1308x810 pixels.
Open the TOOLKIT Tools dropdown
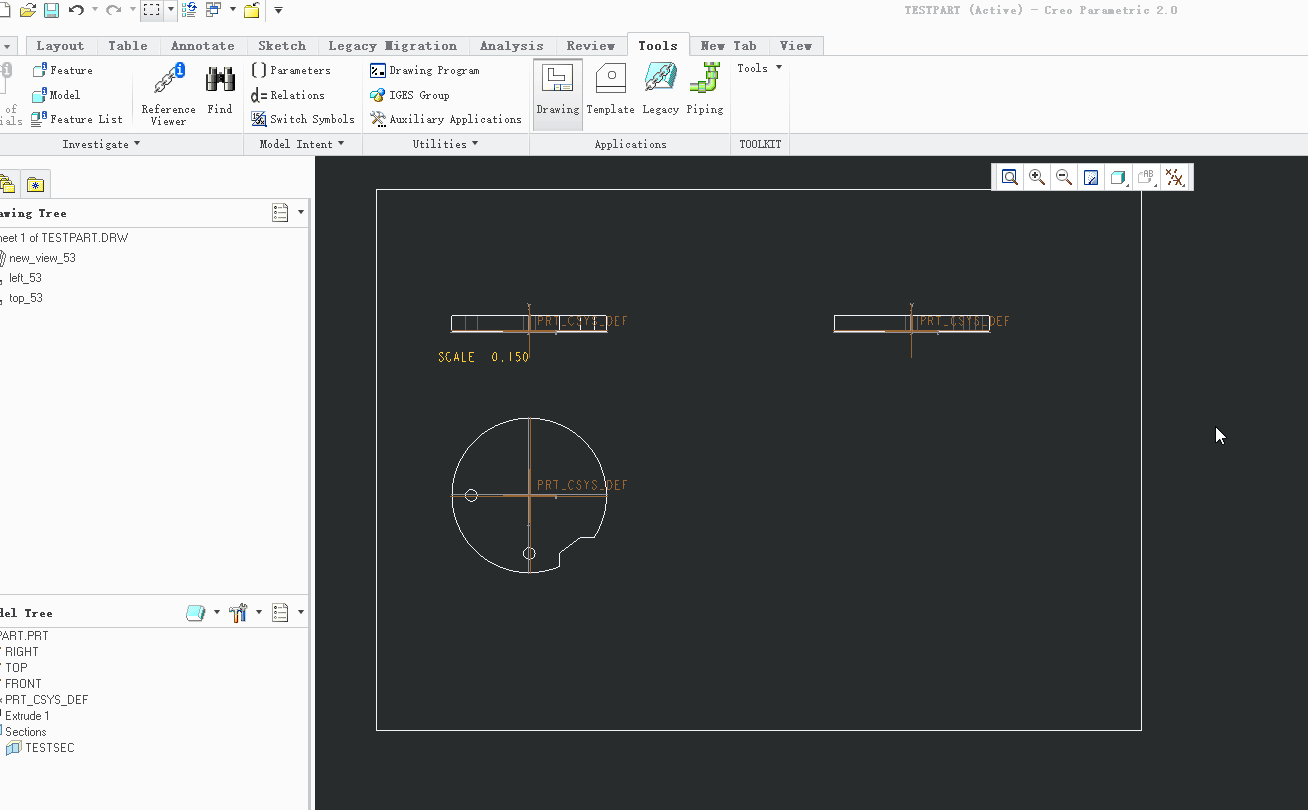point(760,68)
